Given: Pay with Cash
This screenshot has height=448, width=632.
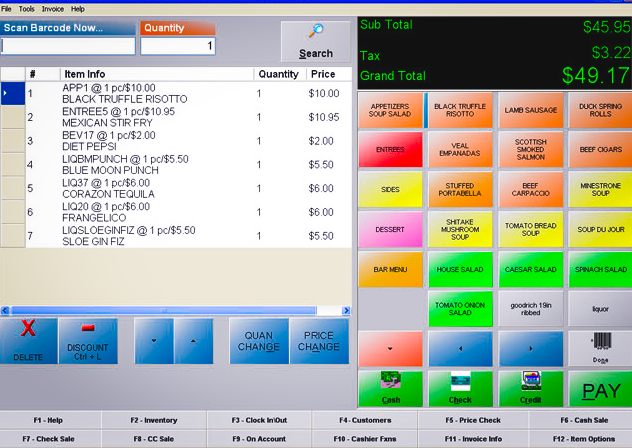Looking at the screenshot, I should 390,389.
